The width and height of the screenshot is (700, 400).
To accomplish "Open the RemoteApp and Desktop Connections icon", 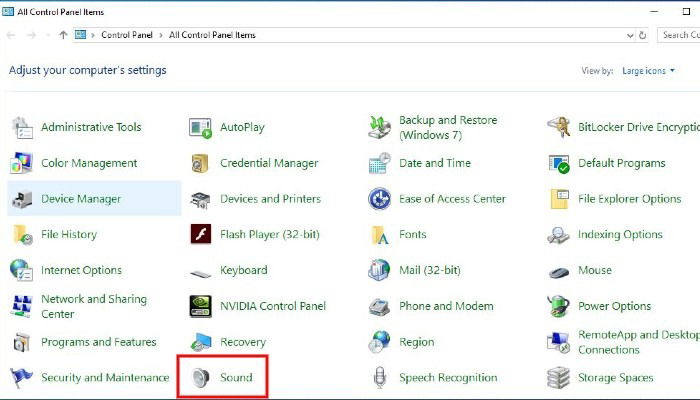I will (558, 342).
